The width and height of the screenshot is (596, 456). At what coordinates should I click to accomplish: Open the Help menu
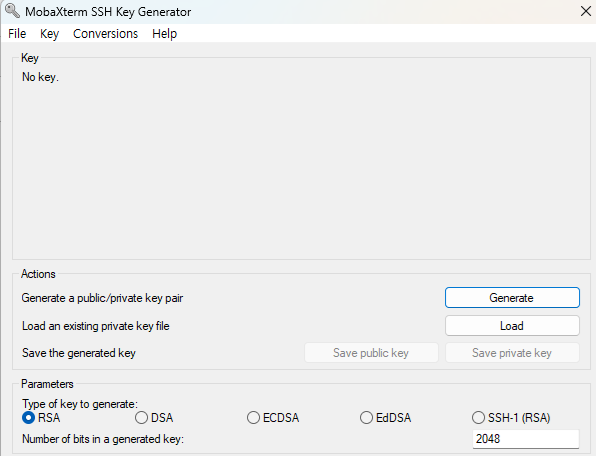165,33
